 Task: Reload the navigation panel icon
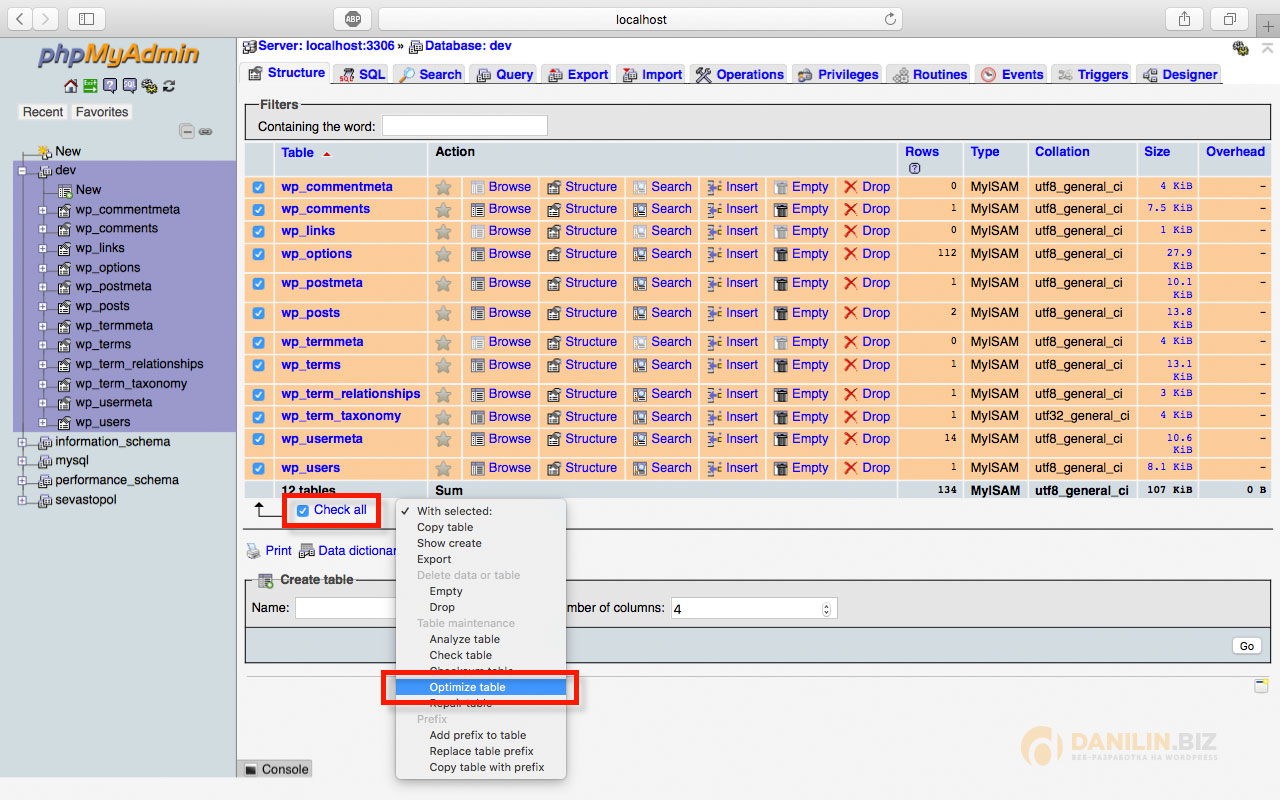168,86
